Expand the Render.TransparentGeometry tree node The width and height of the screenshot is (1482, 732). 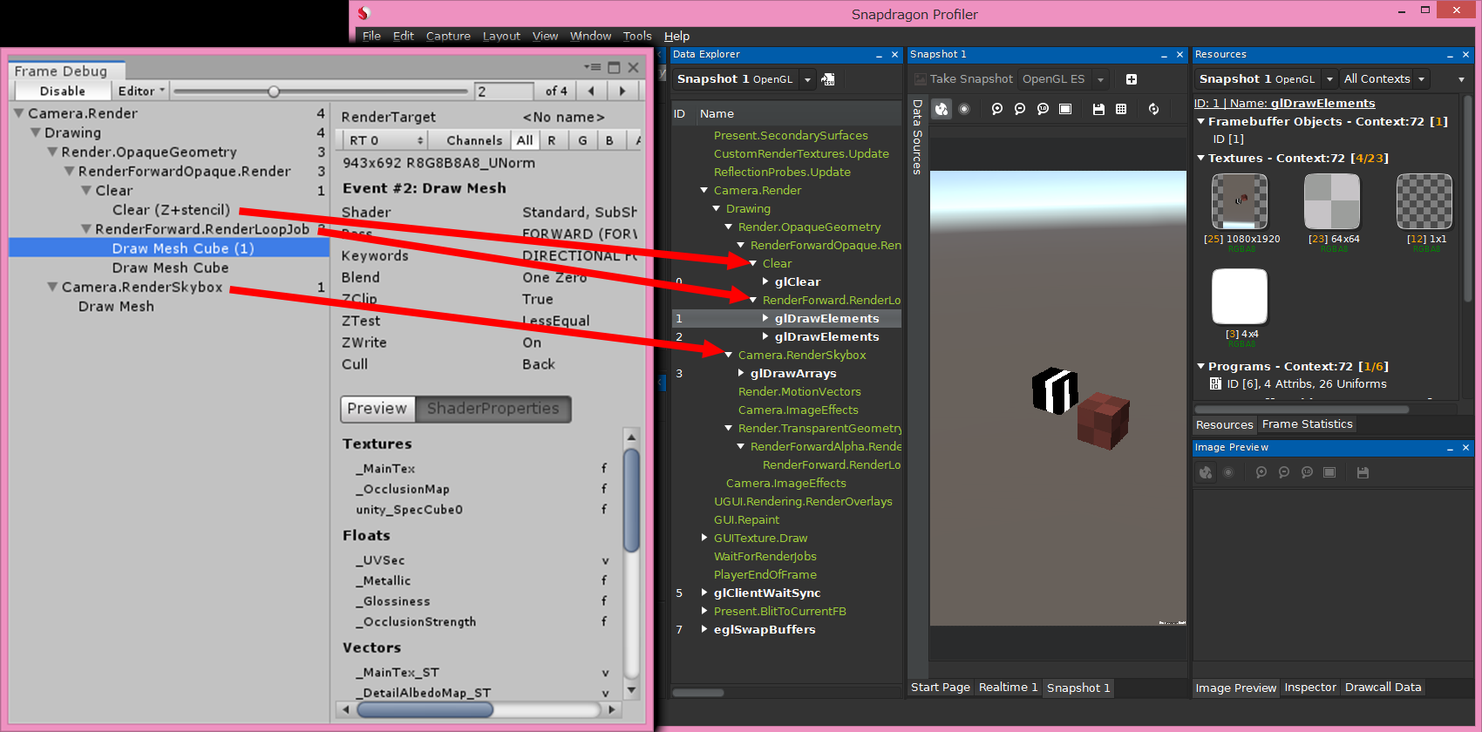coord(728,428)
